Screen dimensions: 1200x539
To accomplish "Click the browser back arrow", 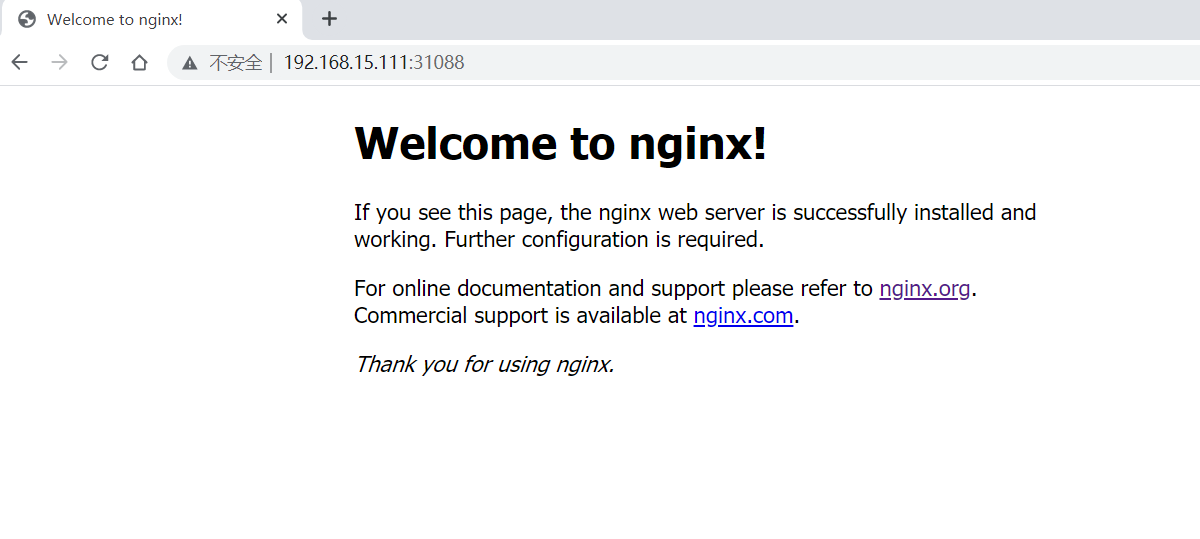I will point(20,62).
